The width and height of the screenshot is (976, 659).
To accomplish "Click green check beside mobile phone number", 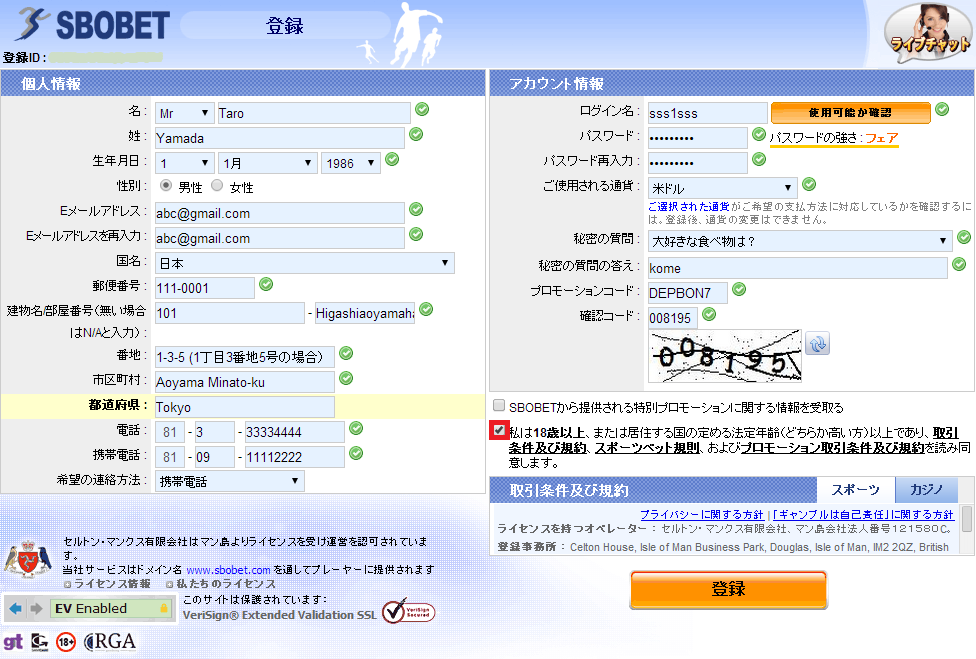I will [356, 453].
